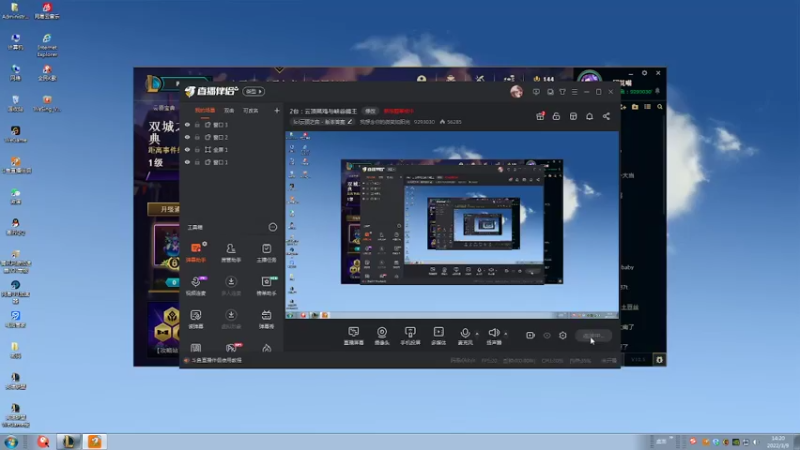Image resolution: width=800 pixels, height=450 pixels.
Task: Switch to the League of Legends taskbar icon
Action: tap(68, 441)
